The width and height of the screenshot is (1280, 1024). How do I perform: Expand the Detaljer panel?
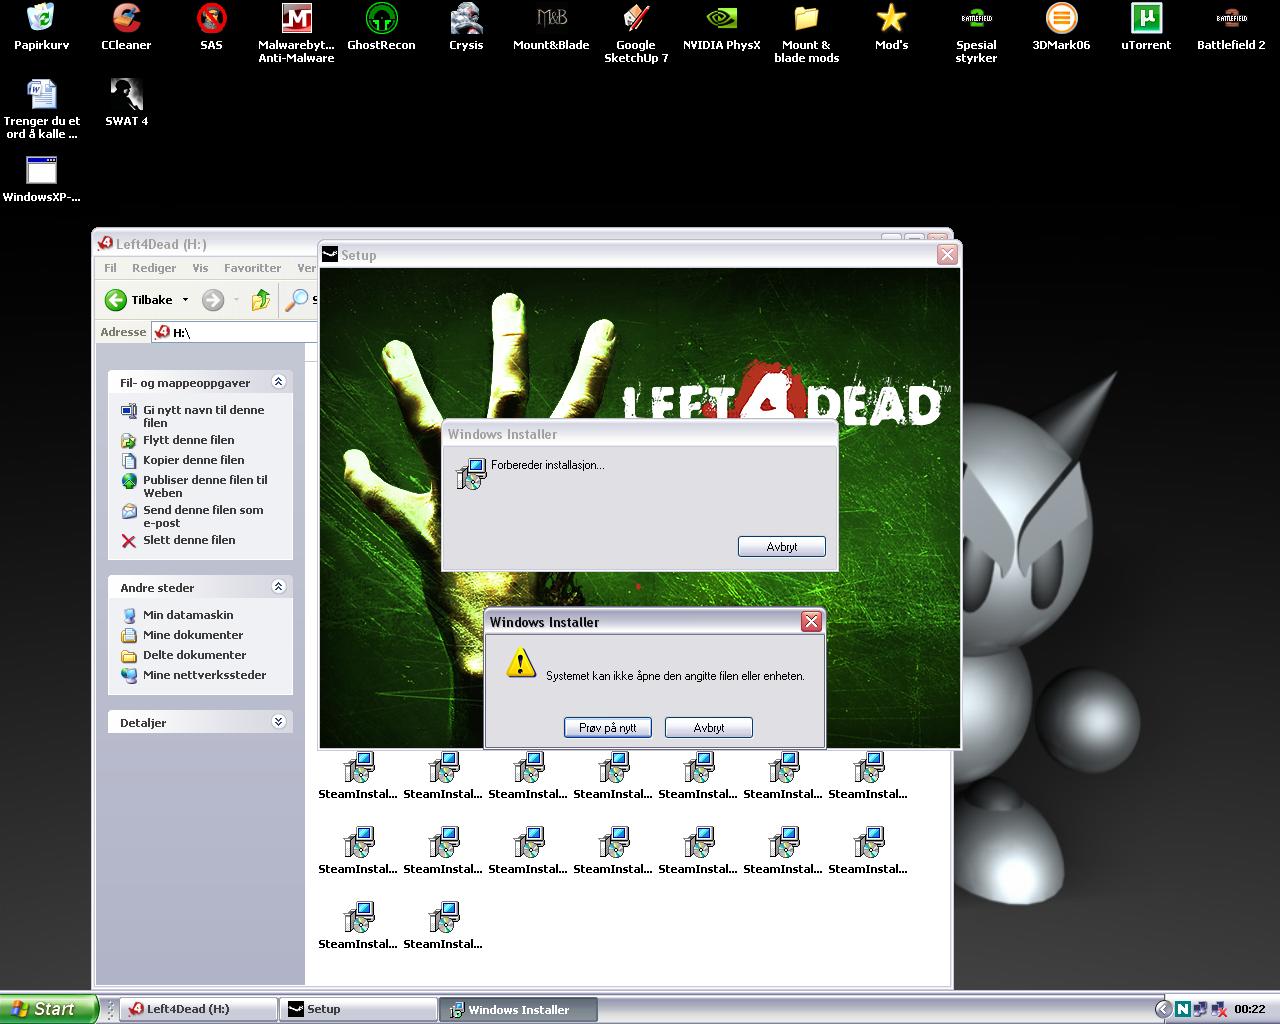click(279, 722)
